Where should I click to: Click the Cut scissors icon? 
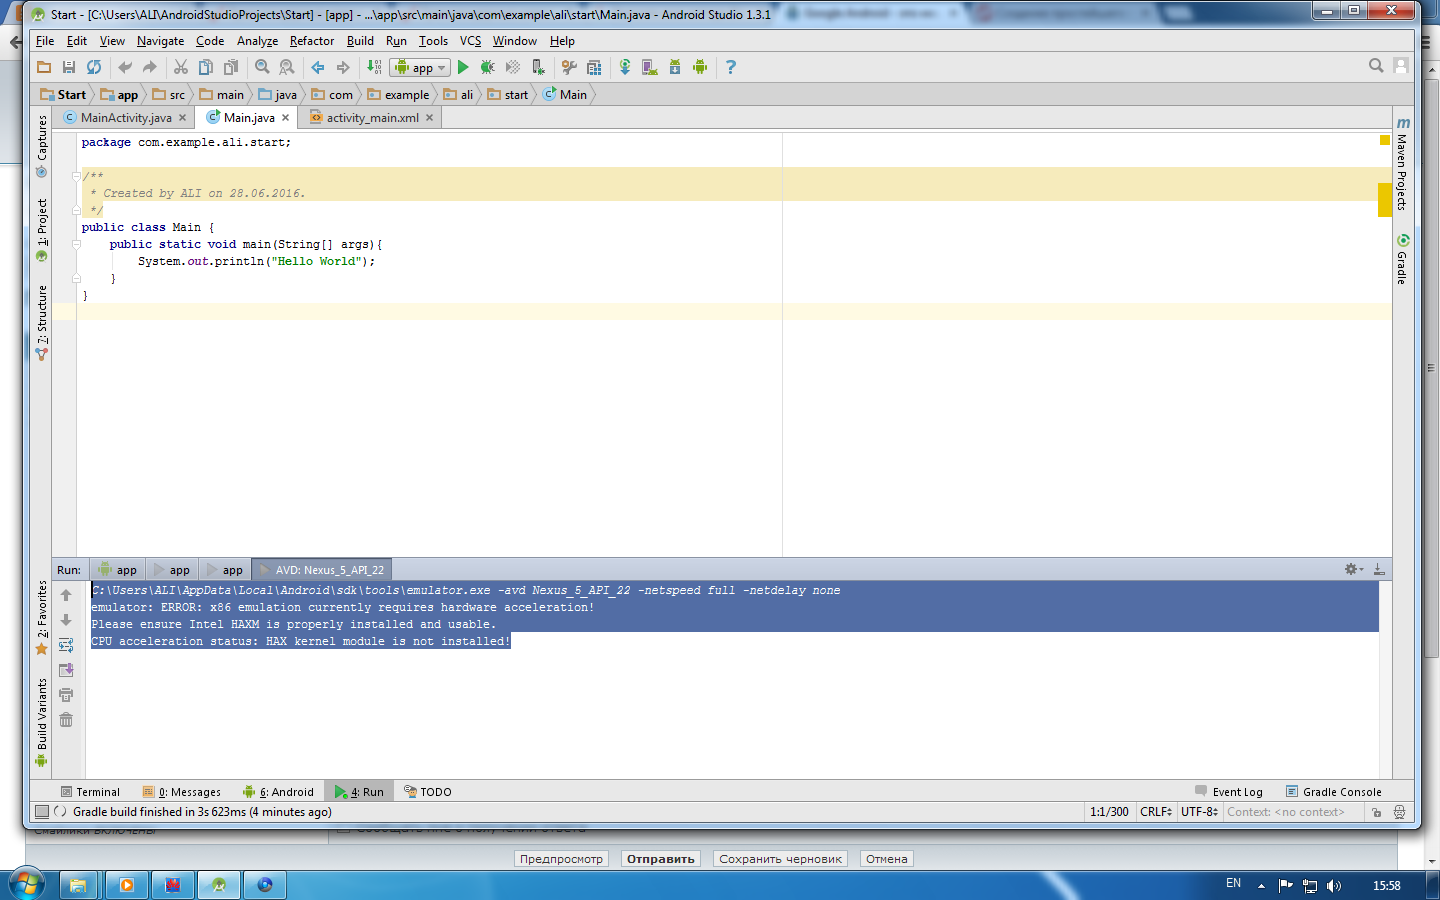pos(181,67)
